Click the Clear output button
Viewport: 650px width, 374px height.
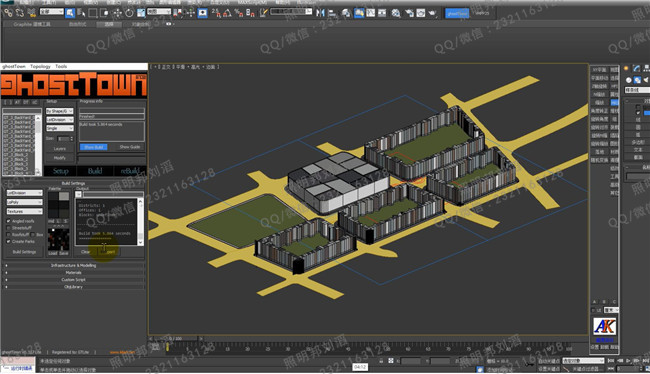coord(85,252)
